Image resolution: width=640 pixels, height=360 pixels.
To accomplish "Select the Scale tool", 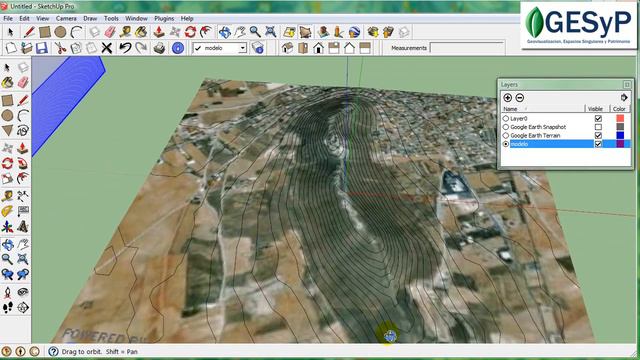I will [x=7, y=178].
